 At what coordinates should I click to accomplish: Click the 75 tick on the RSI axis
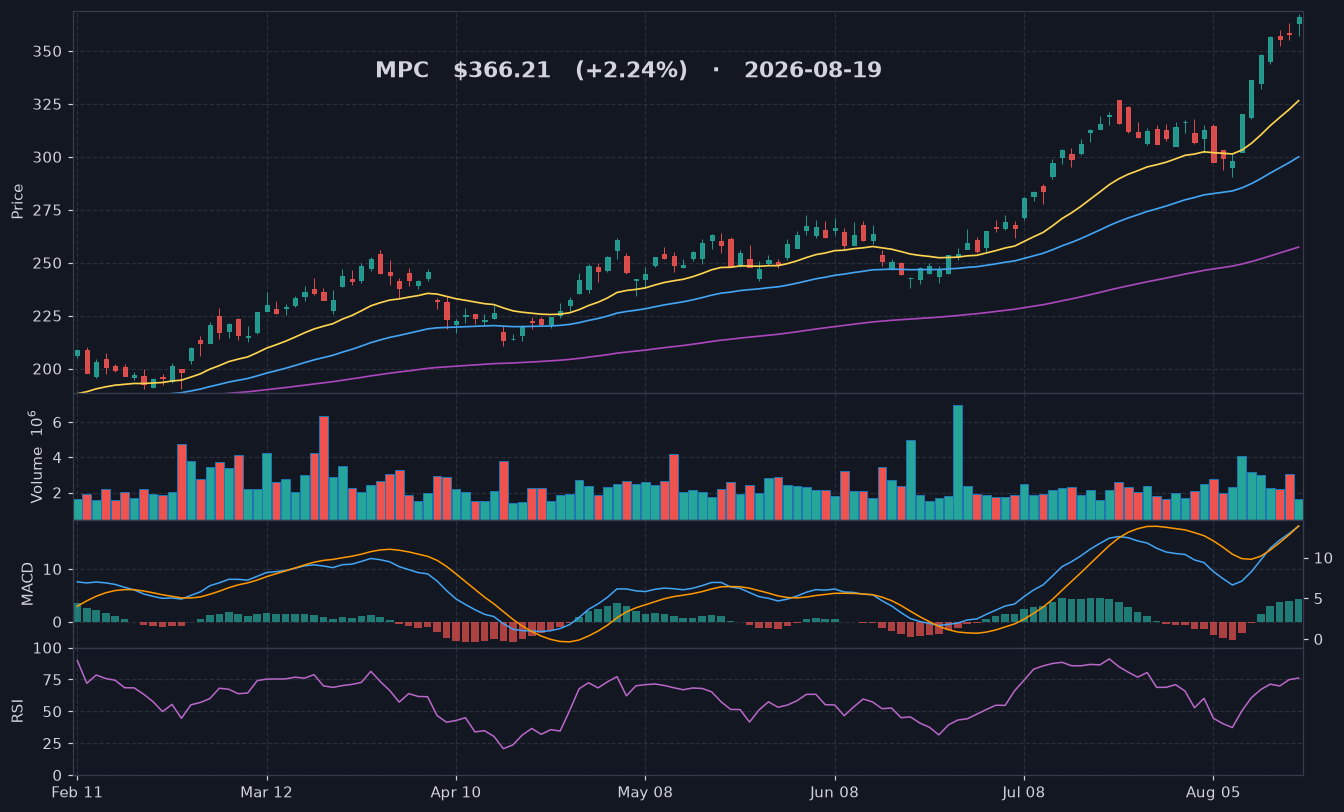(55, 681)
